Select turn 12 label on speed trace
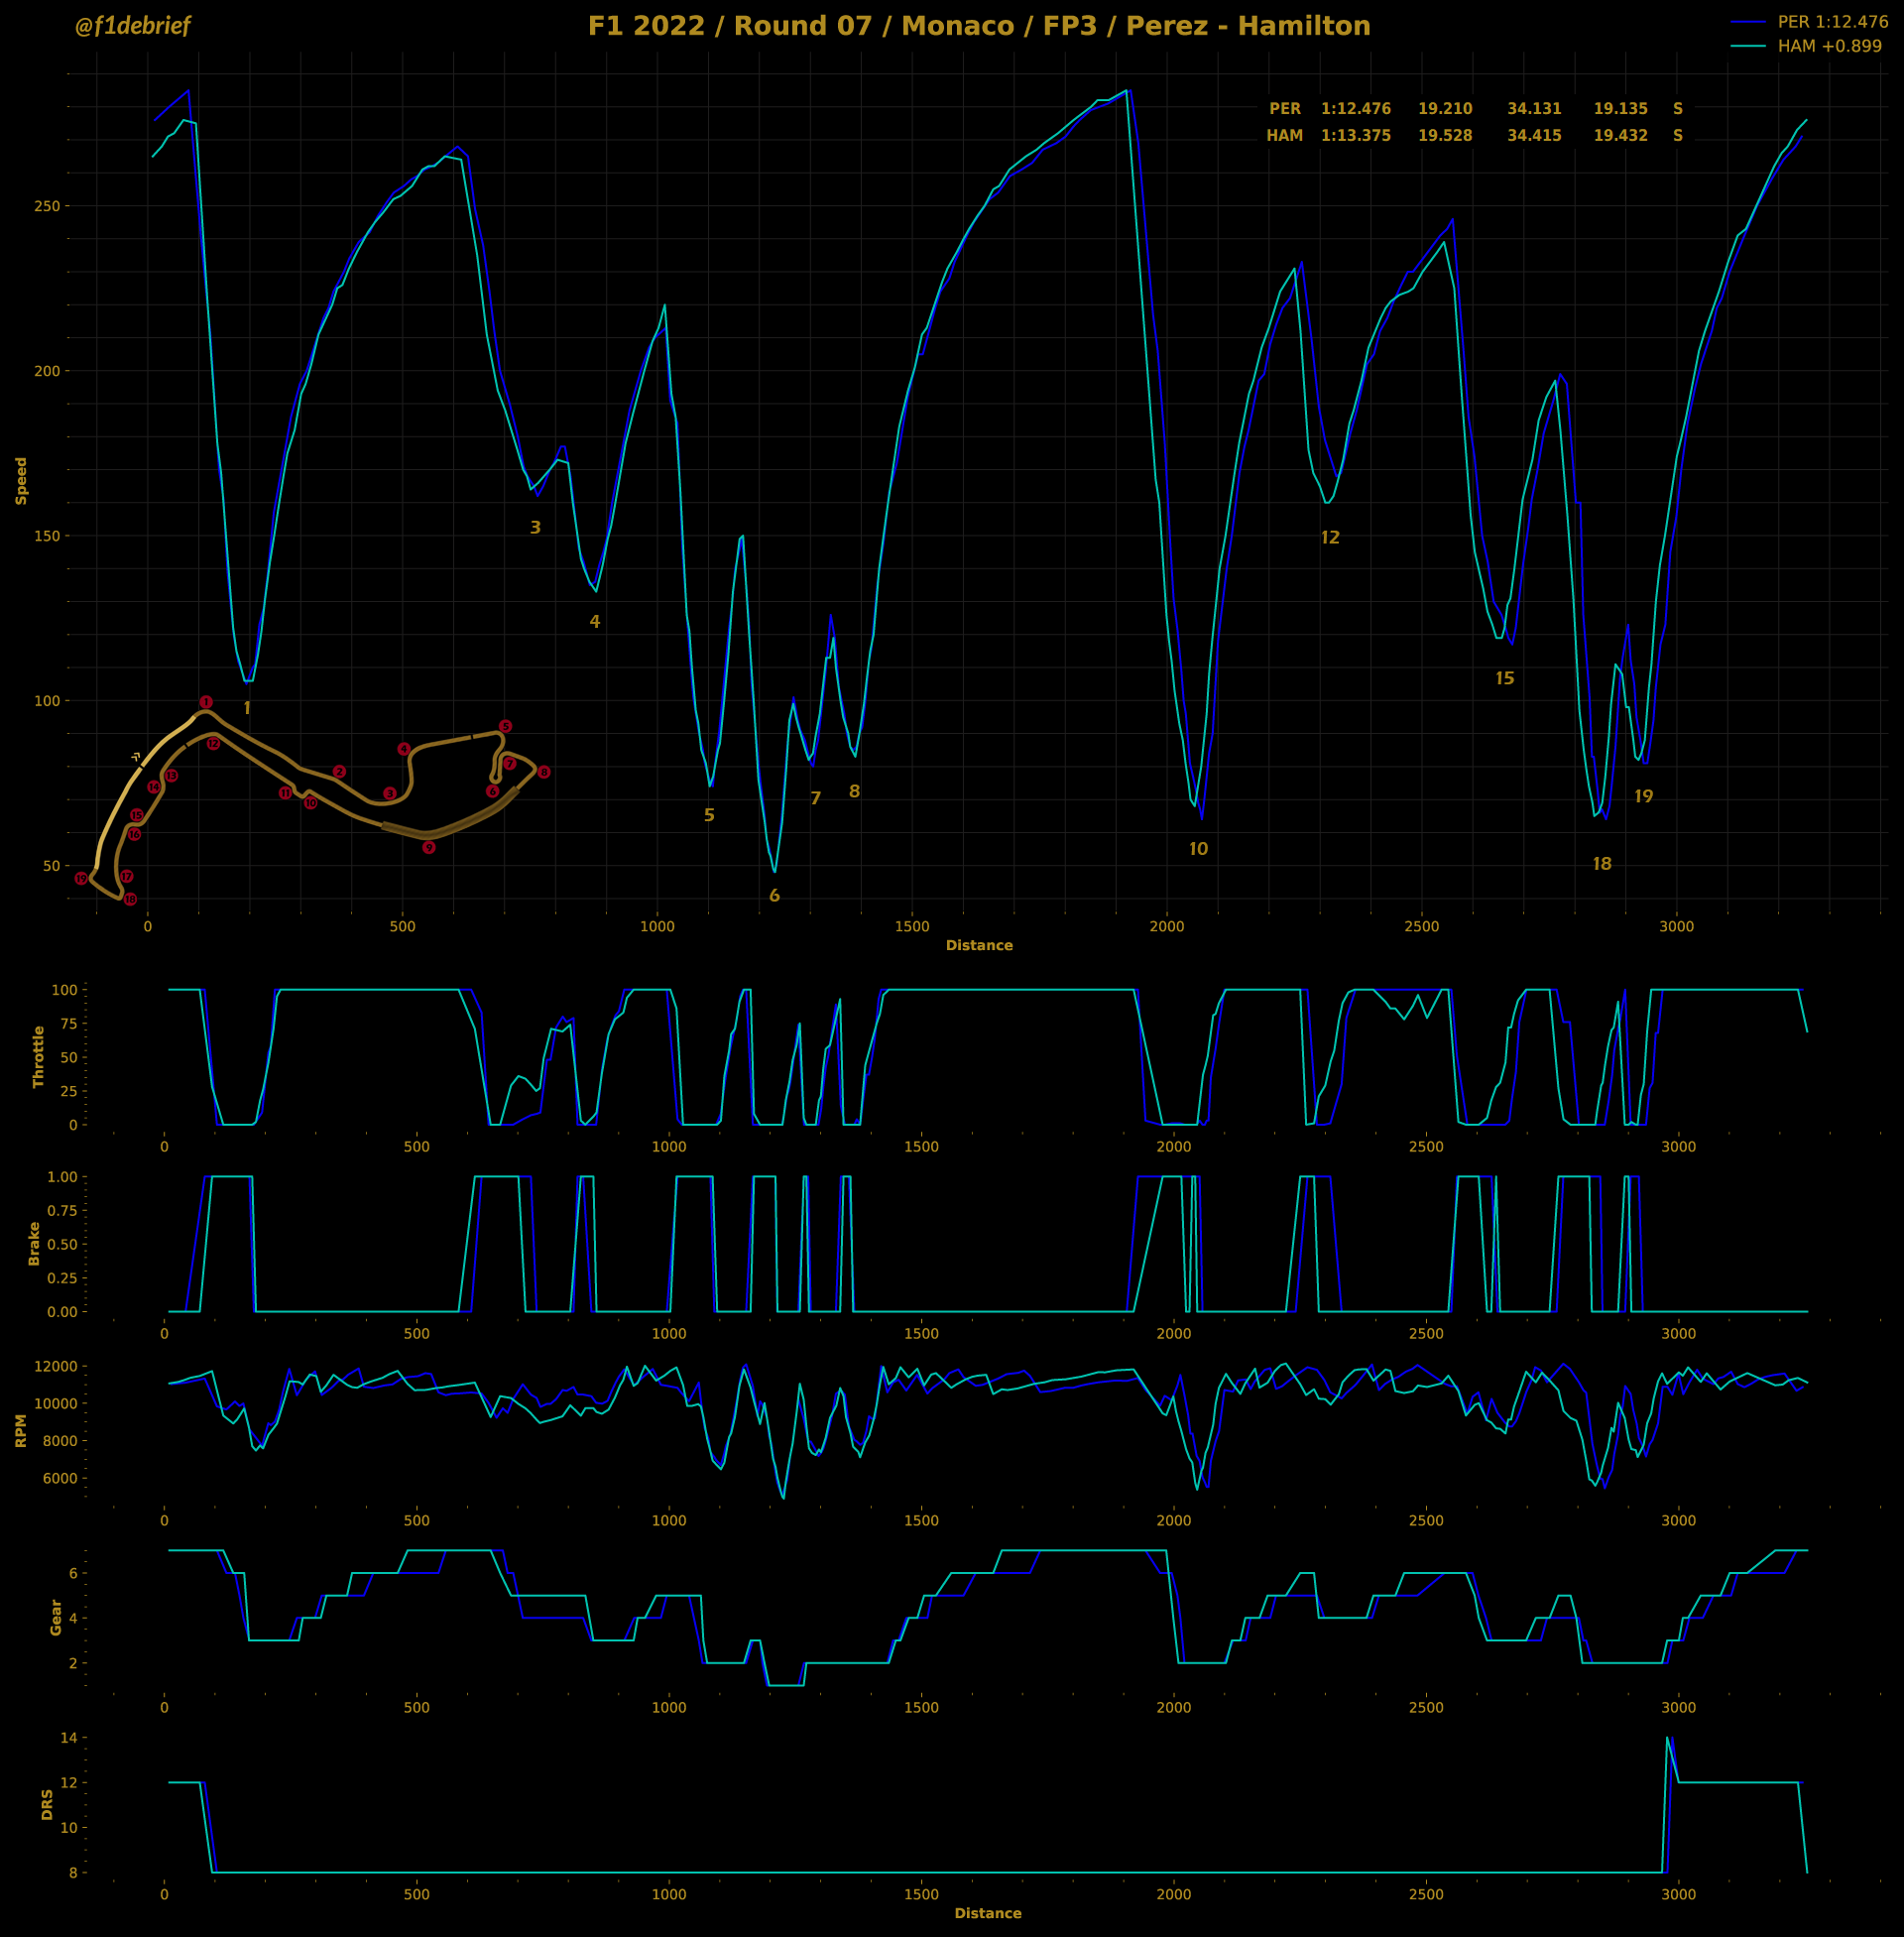This screenshot has height=1937, width=1904. click(x=1330, y=537)
